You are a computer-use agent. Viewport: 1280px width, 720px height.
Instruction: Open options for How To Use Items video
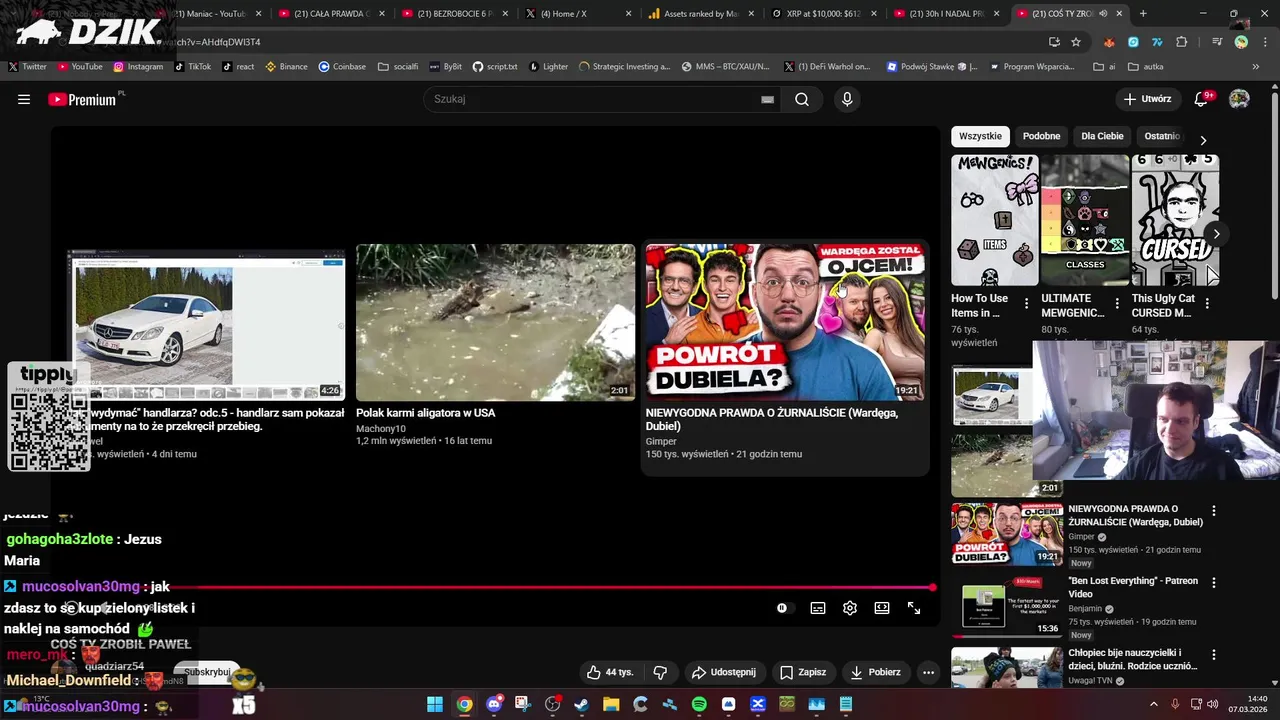[x=1026, y=303]
